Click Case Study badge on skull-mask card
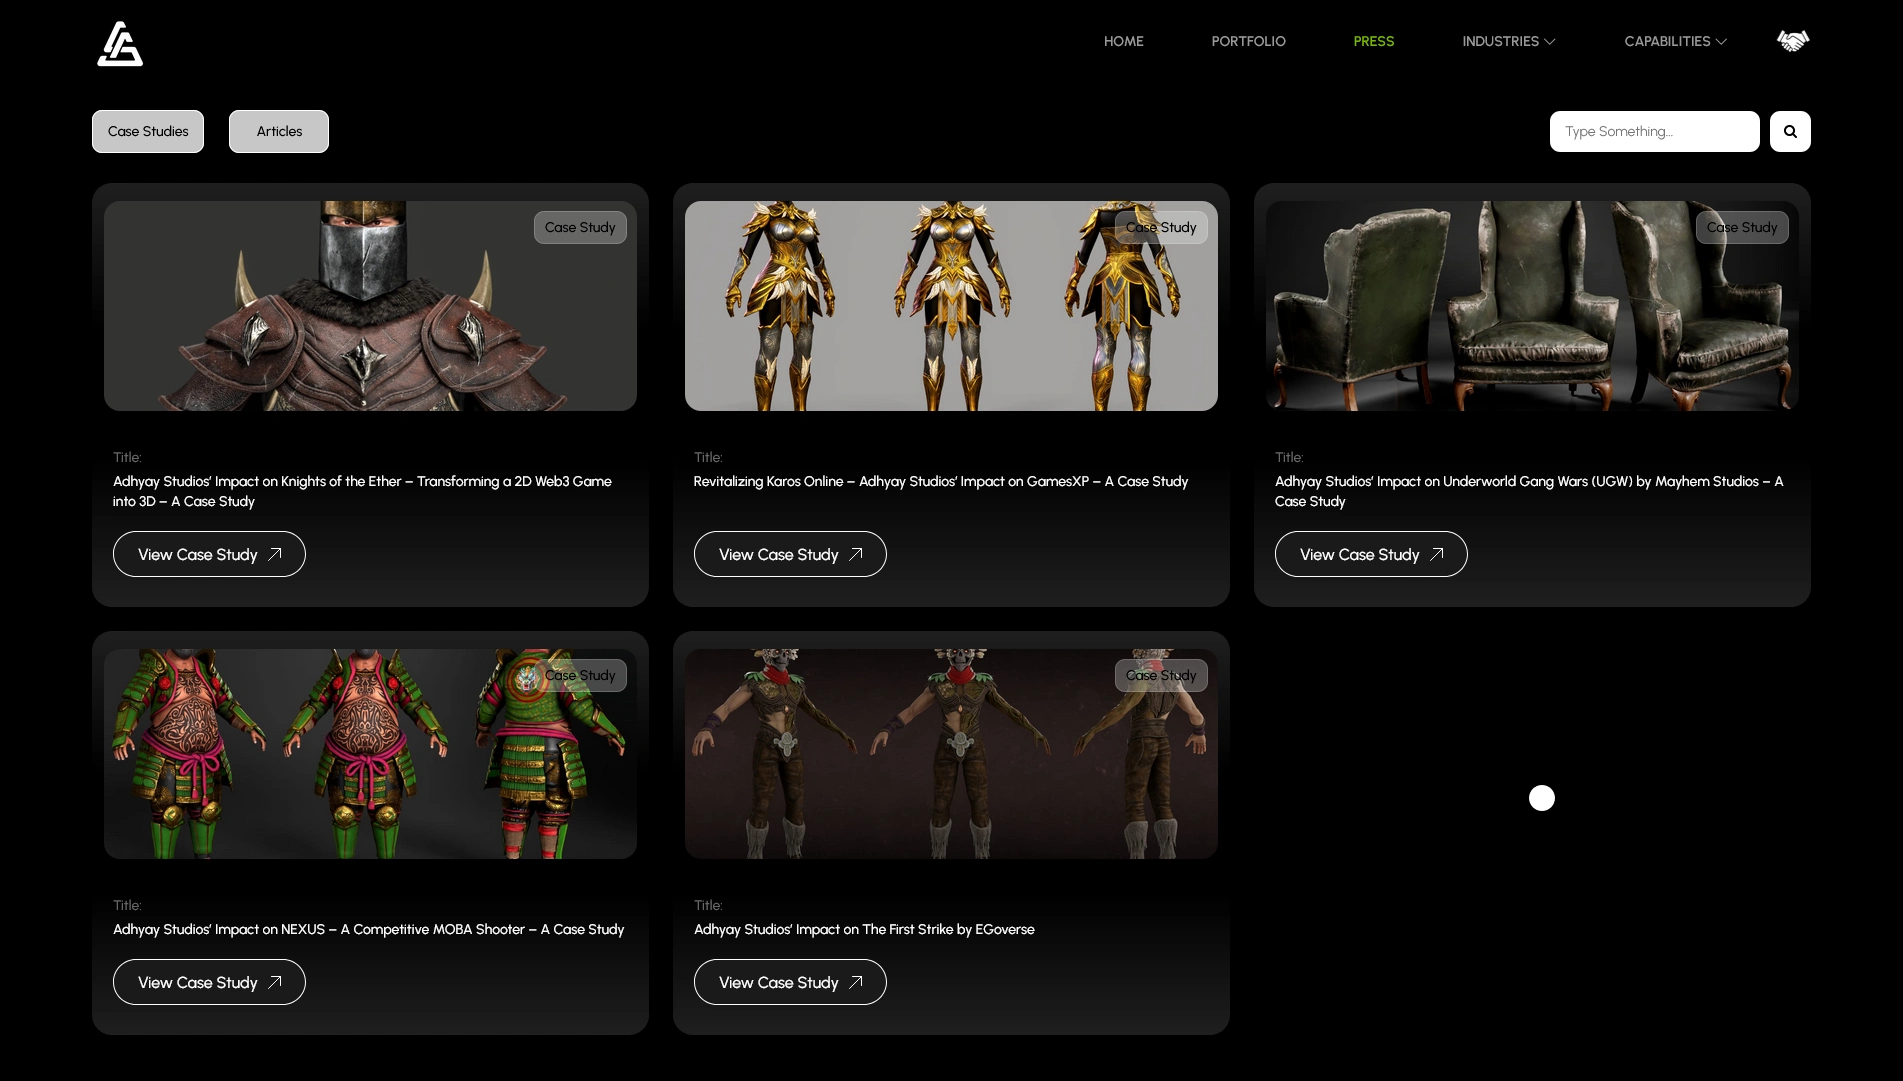 (x=1161, y=675)
